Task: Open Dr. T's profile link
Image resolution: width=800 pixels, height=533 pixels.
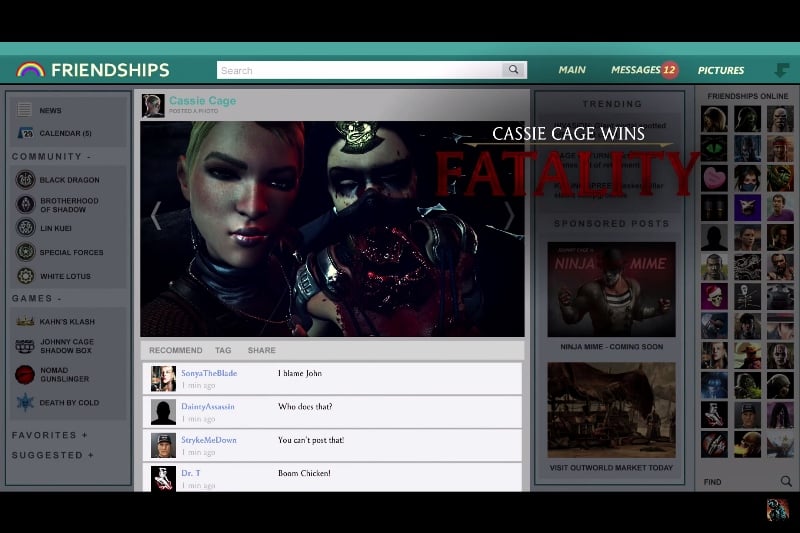Action: [191, 473]
